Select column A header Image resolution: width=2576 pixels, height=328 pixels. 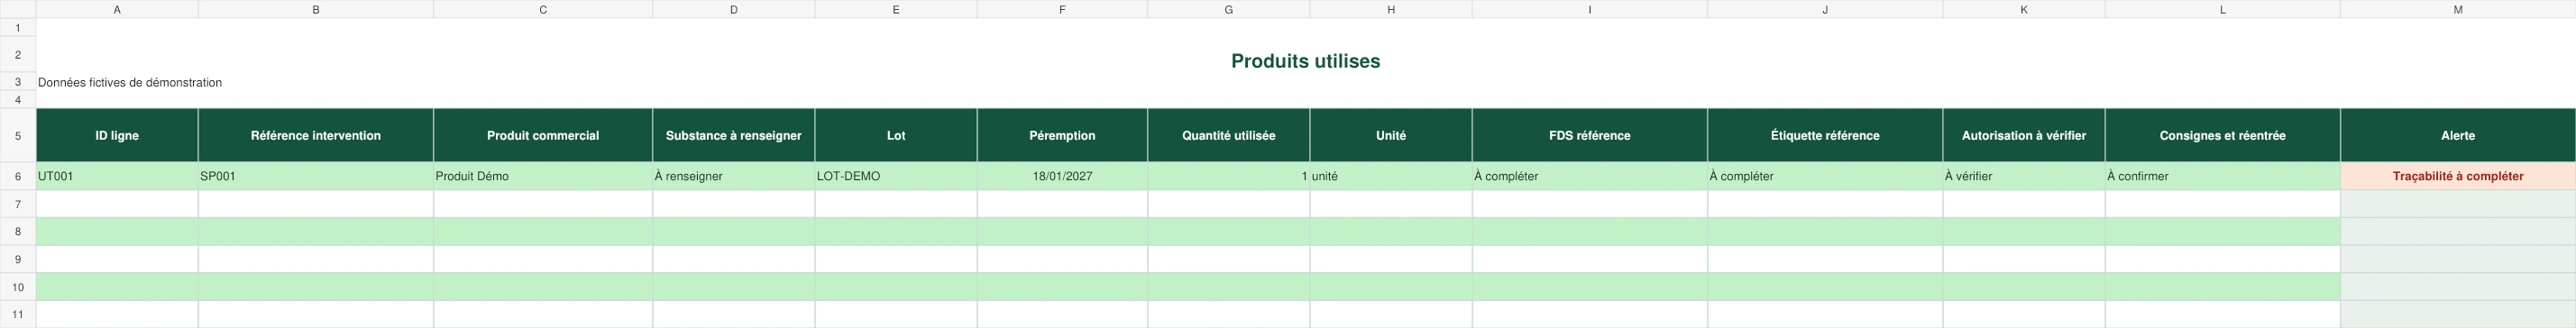pos(117,9)
